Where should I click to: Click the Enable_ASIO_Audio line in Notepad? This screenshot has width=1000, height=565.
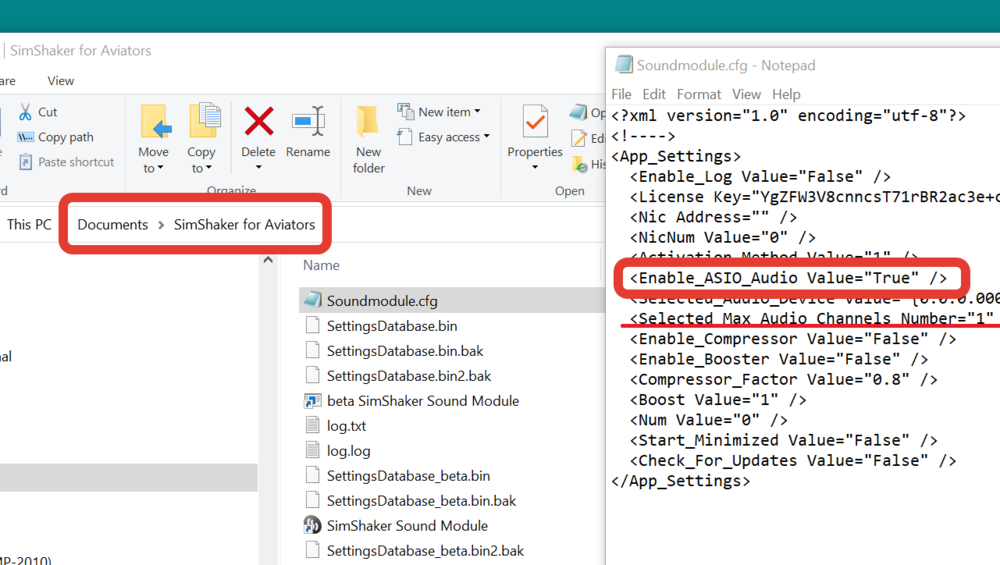(x=788, y=278)
